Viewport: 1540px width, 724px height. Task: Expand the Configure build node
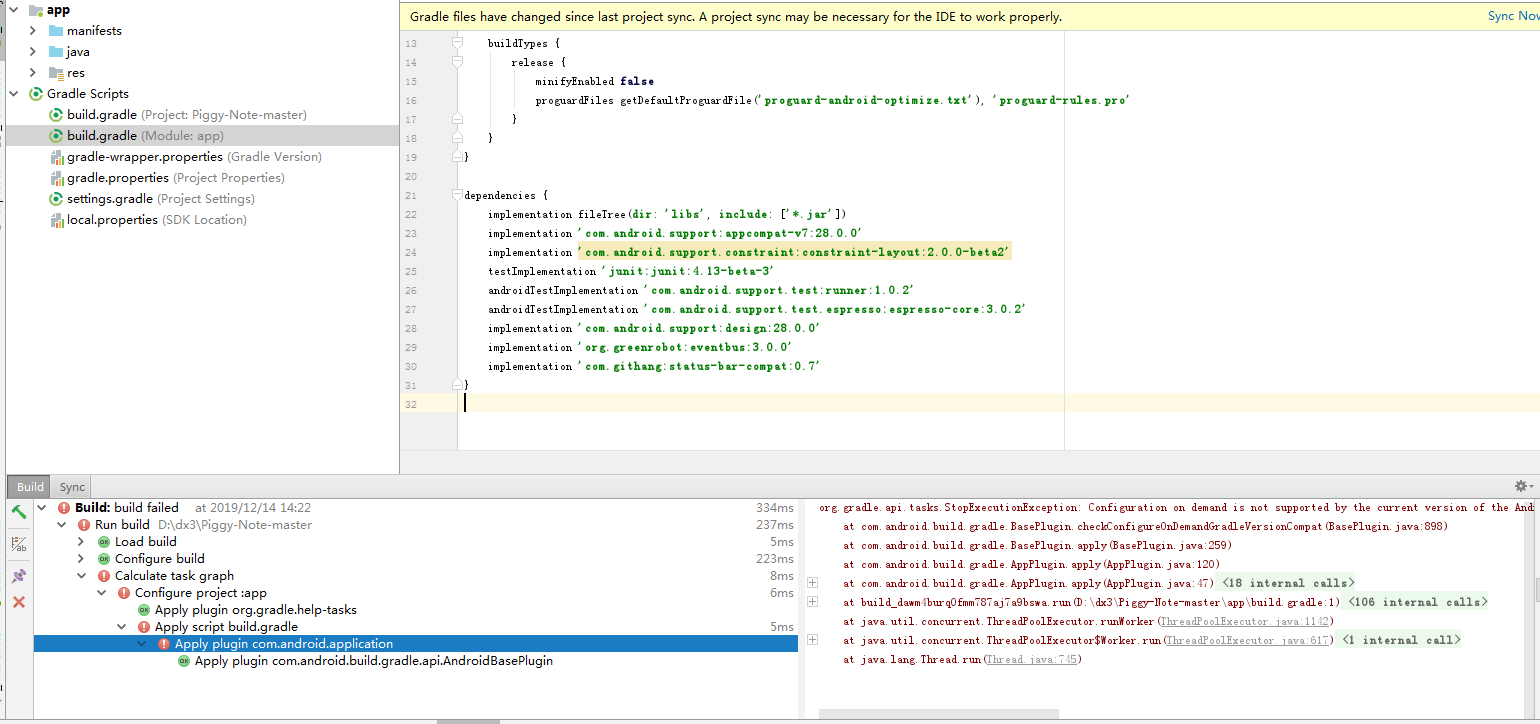pyautogui.click(x=82, y=559)
